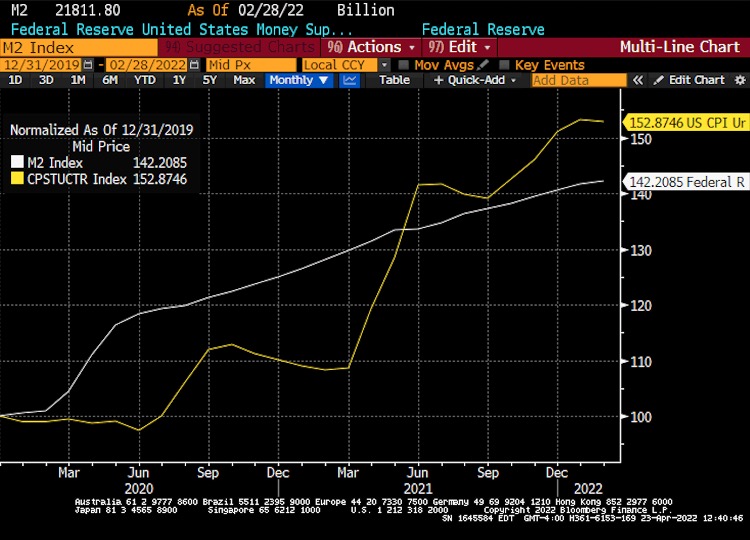Viewport: 750px width, 540px height.
Task: Click the line chart type icon
Action: [350, 80]
